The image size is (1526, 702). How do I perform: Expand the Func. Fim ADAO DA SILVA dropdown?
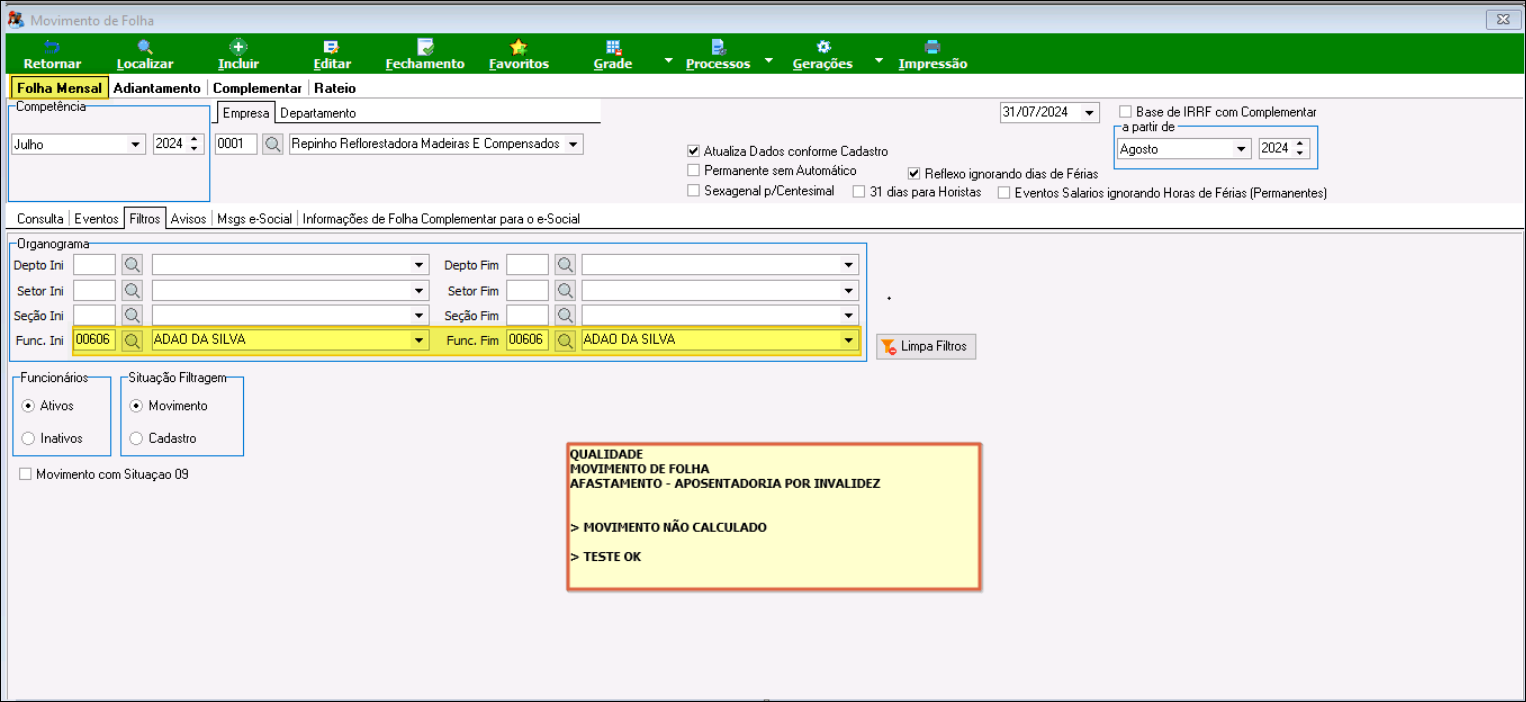point(849,340)
